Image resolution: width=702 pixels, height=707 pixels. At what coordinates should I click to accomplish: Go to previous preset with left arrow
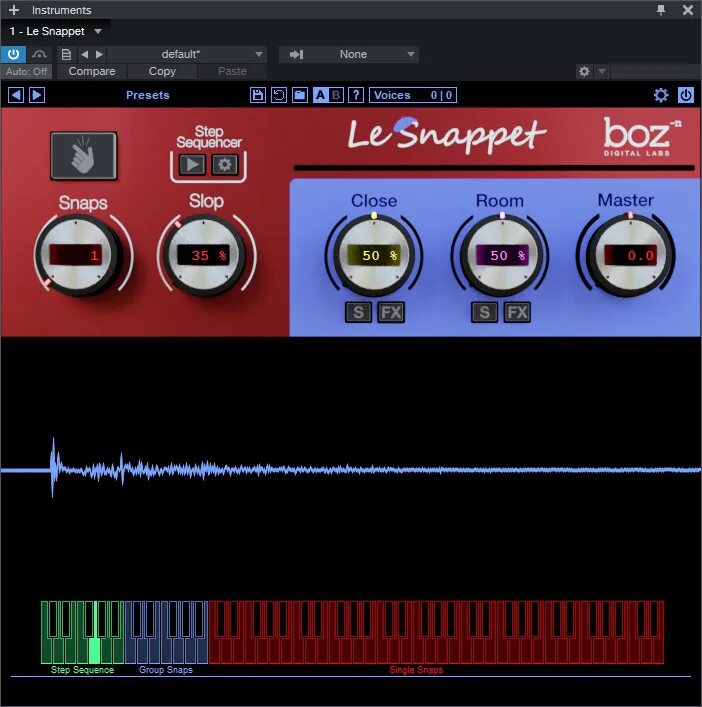pos(16,95)
